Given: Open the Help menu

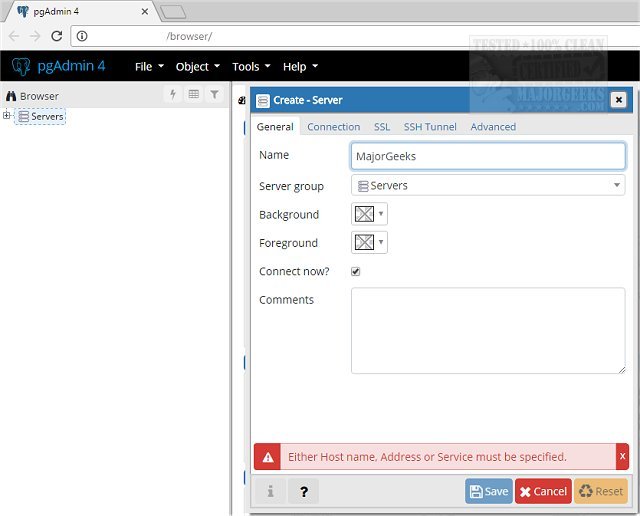Looking at the screenshot, I should [300, 67].
